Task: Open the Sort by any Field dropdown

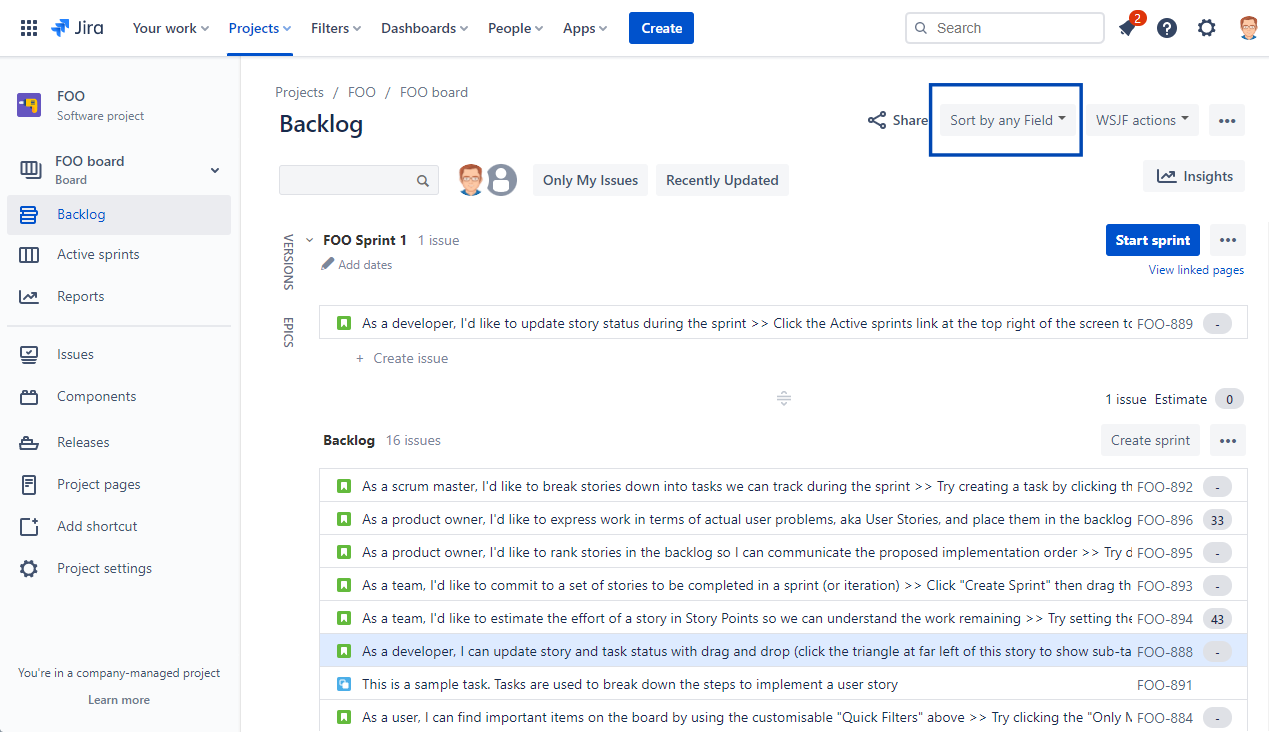Action: (1008, 120)
